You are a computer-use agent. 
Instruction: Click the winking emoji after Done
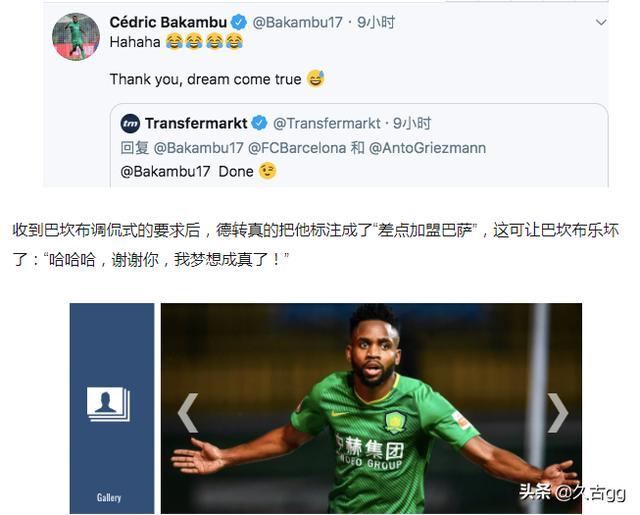[x=268, y=171]
